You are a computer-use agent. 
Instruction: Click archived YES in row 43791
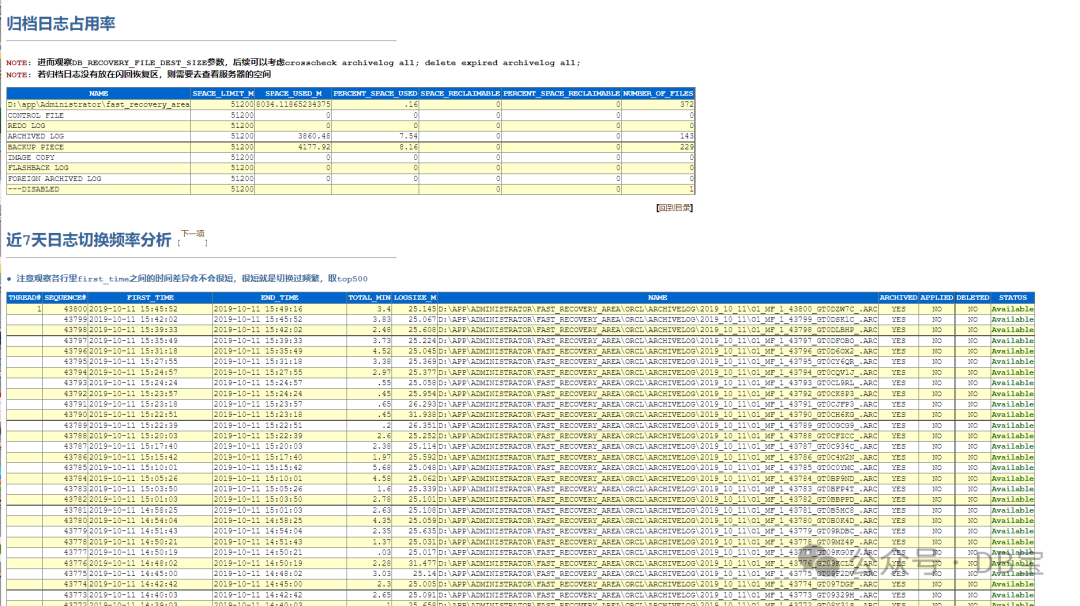(898, 404)
